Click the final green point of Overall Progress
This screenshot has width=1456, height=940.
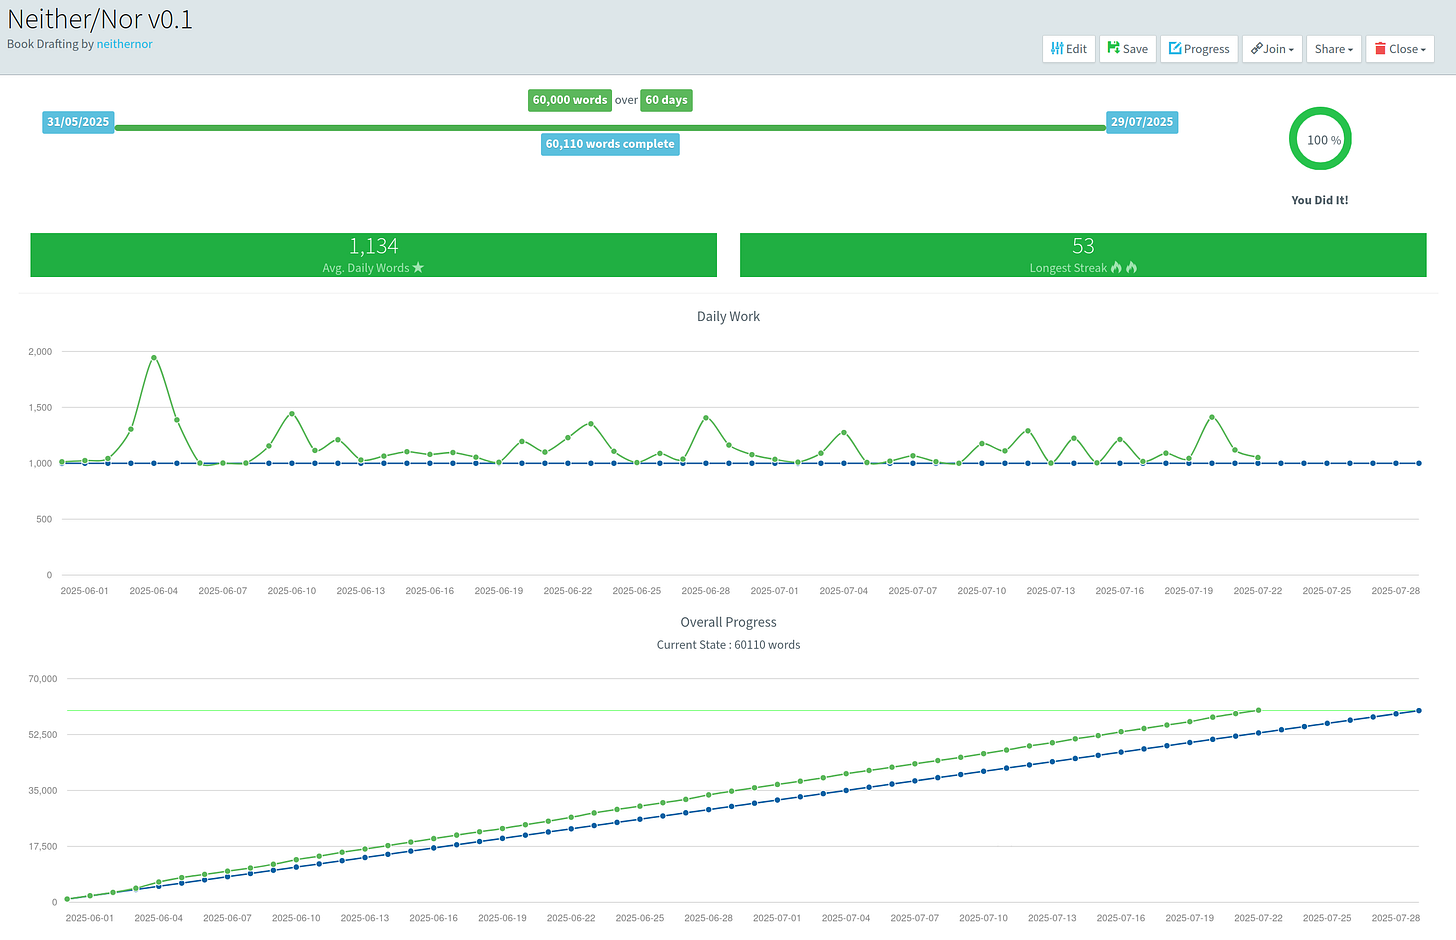(x=1258, y=711)
